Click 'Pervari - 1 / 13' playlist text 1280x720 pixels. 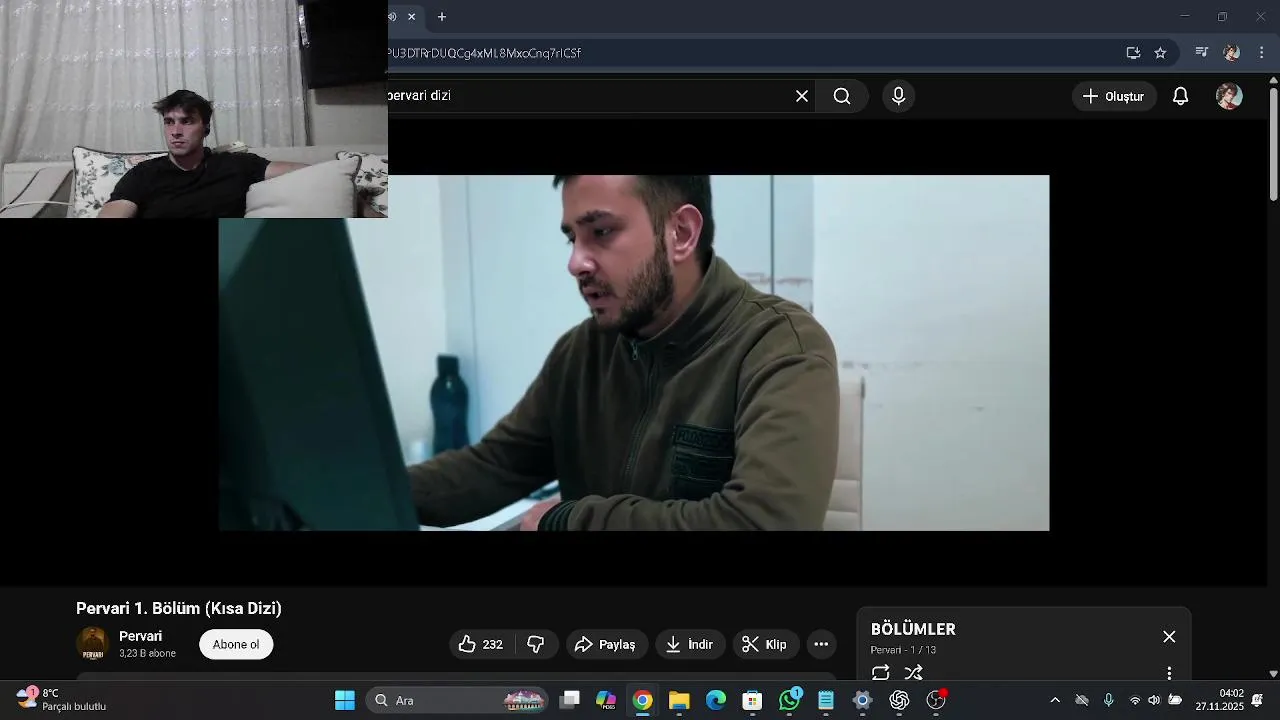[x=903, y=650]
